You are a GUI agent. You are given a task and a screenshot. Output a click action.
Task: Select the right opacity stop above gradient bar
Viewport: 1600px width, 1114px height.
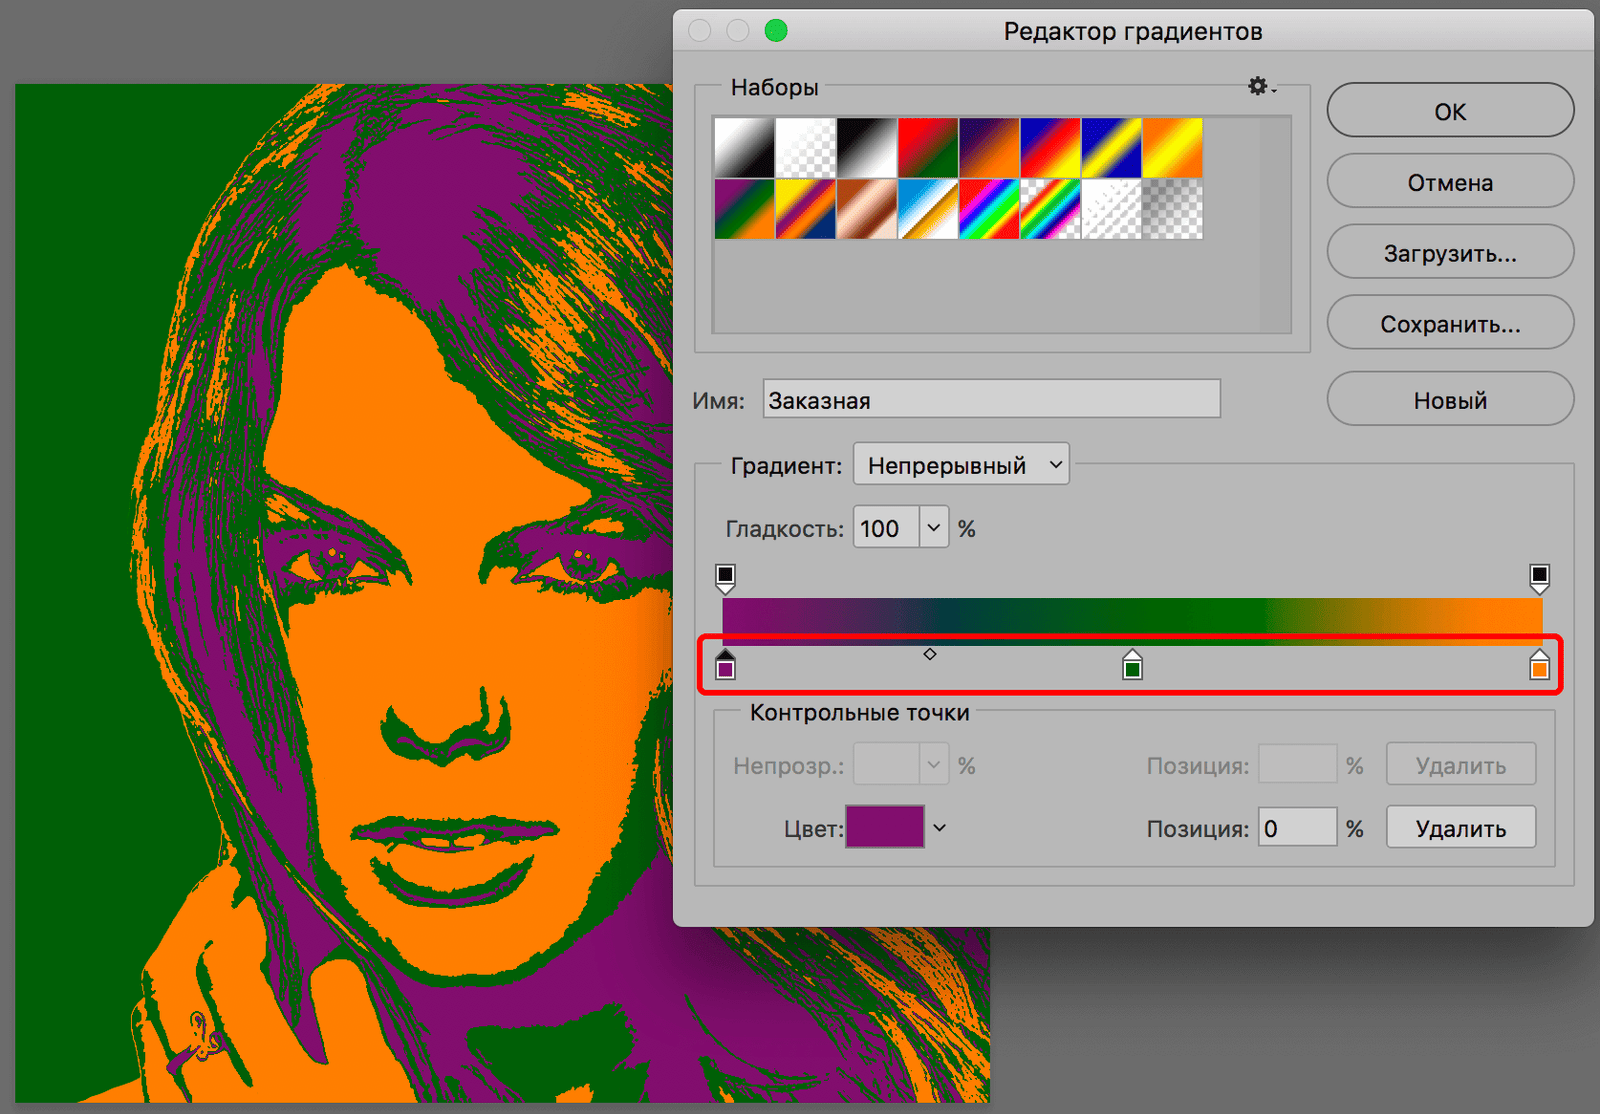pos(1539,577)
